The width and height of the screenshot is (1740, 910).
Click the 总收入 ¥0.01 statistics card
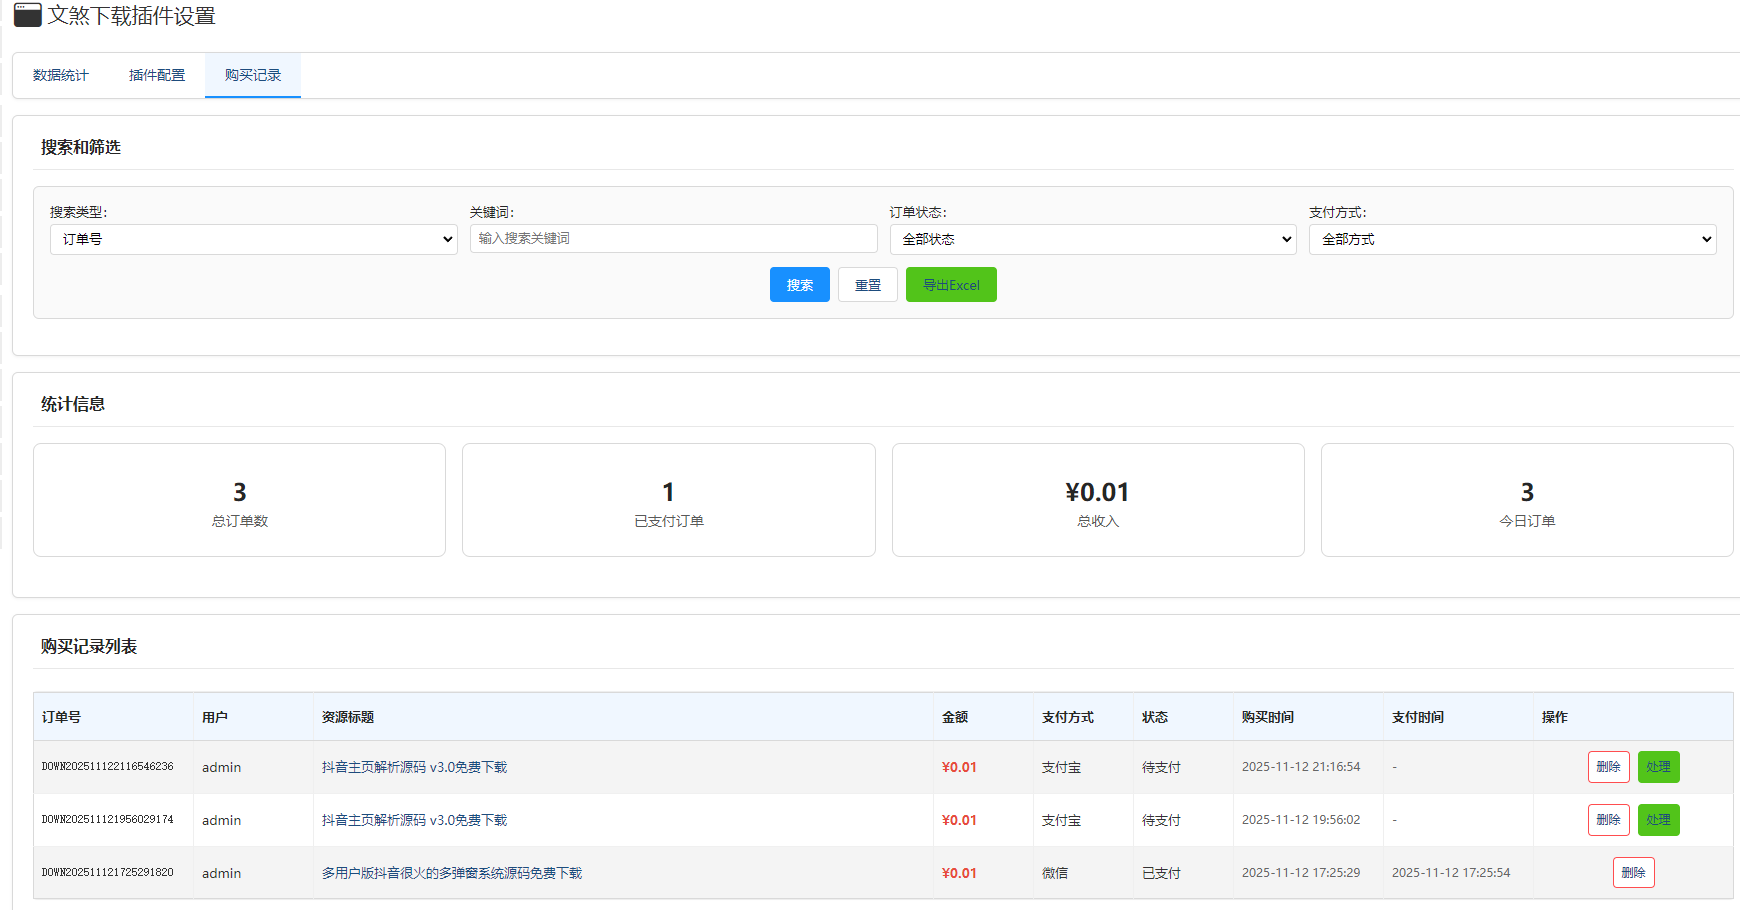pos(1097,500)
